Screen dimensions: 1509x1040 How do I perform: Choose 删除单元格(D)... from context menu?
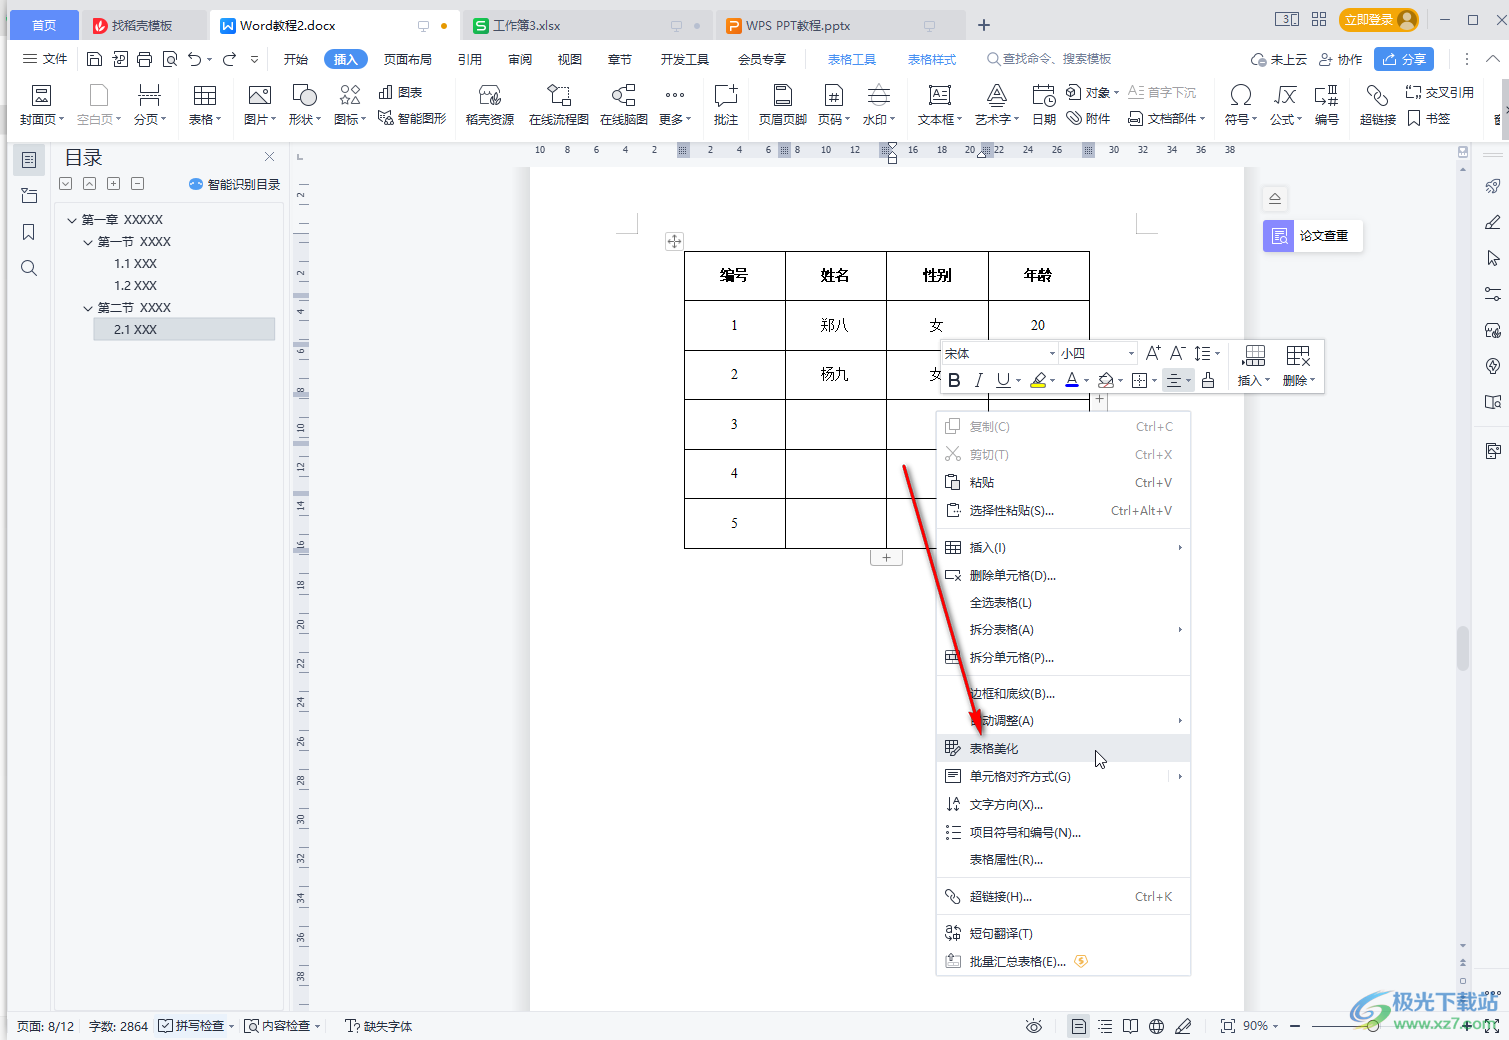click(x=1063, y=576)
